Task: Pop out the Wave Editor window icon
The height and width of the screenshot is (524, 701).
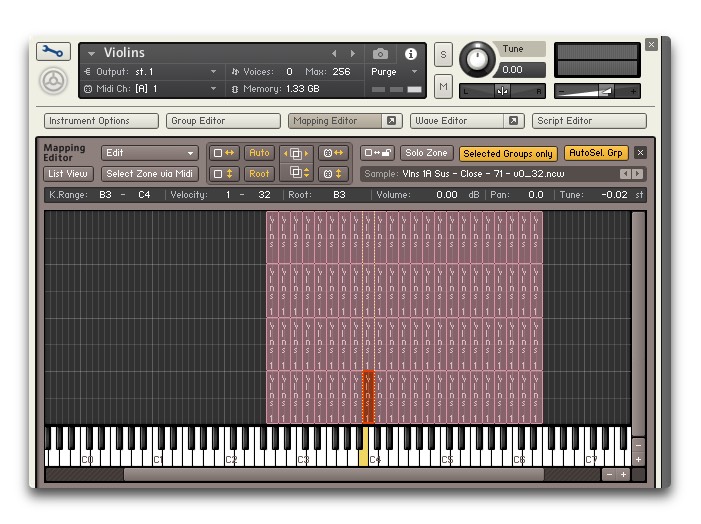Action: pos(513,121)
